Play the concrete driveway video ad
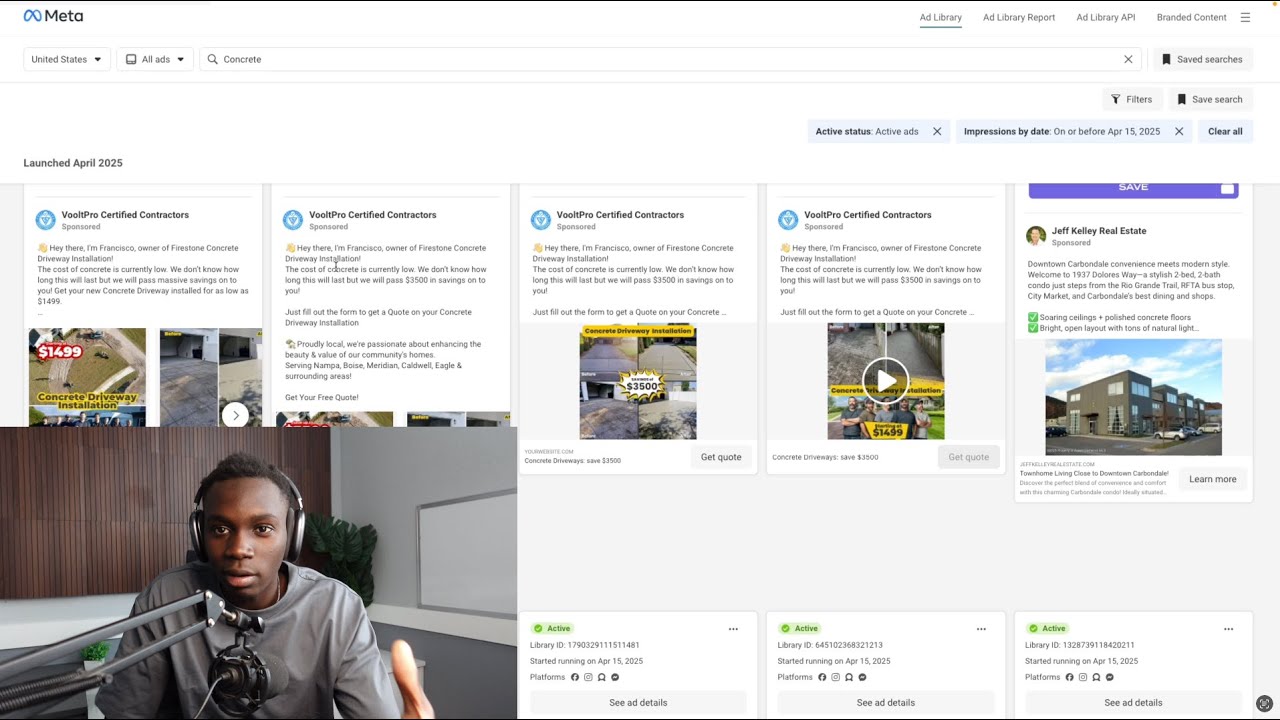Image resolution: width=1280 pixels, height=720 pixels. [x=886, y=381]
